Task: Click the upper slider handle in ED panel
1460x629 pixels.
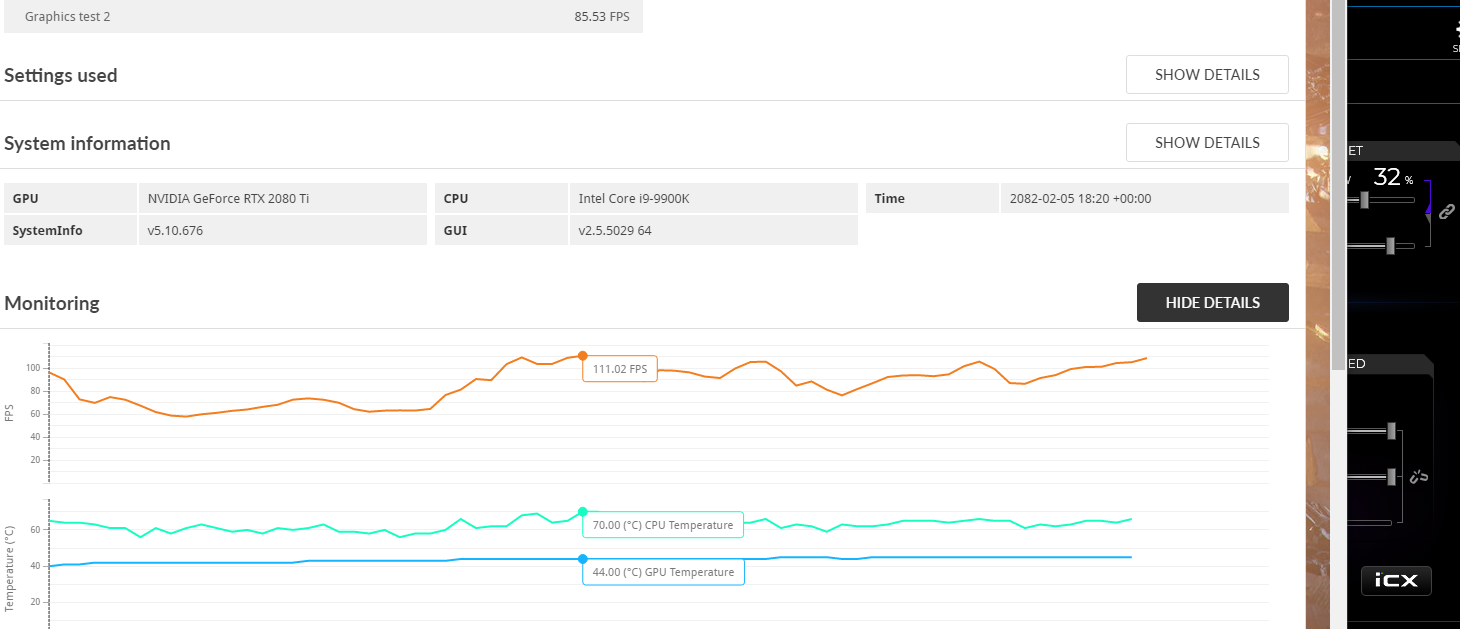Action: [1391, 431]
